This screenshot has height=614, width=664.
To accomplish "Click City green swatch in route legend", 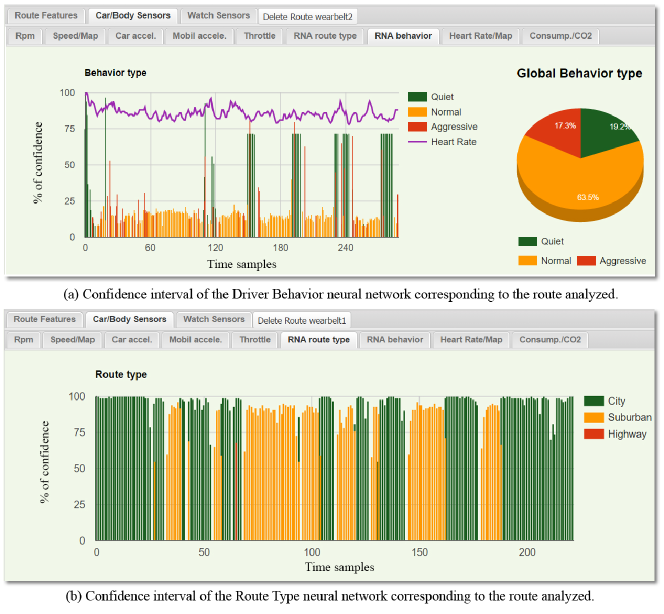I will [593, 401].
